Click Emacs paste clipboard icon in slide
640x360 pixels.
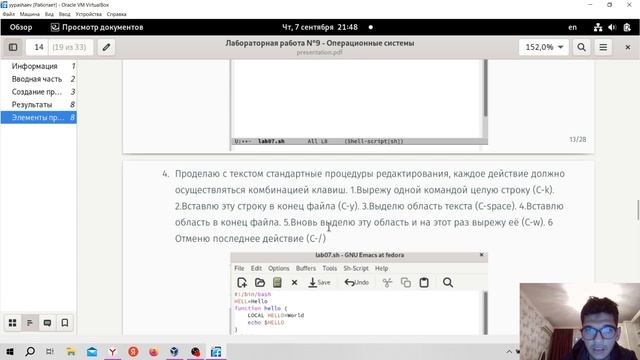(424, 282)
